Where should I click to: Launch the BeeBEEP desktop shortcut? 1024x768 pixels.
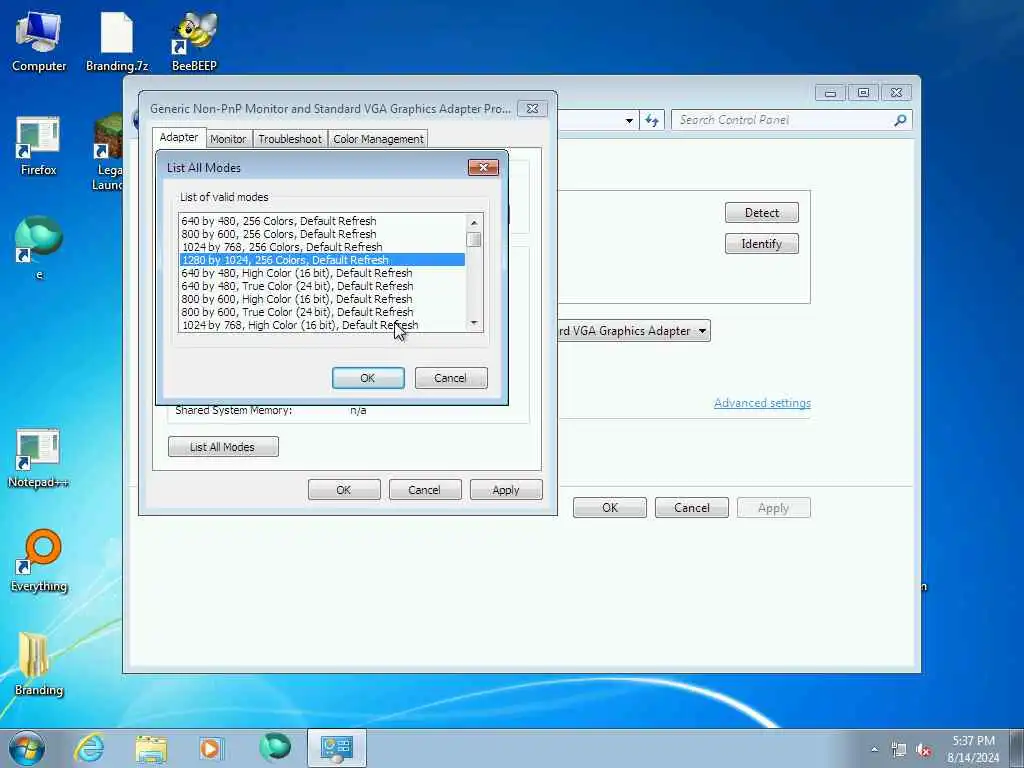point(195,40)
